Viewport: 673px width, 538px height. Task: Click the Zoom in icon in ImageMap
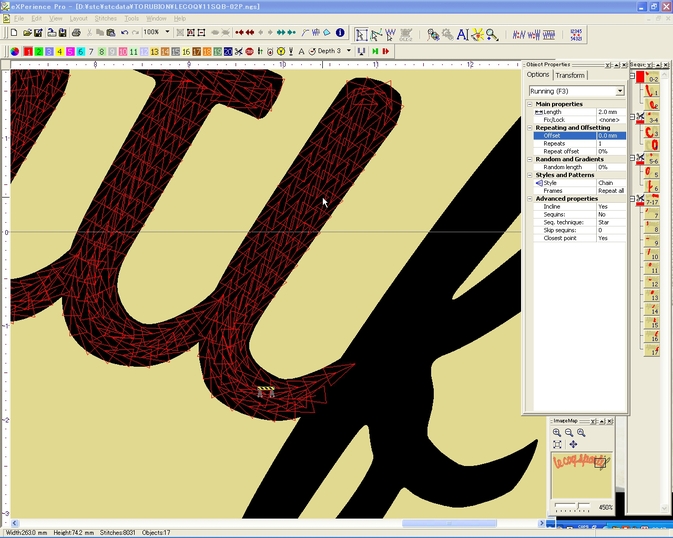coord(557,432)
